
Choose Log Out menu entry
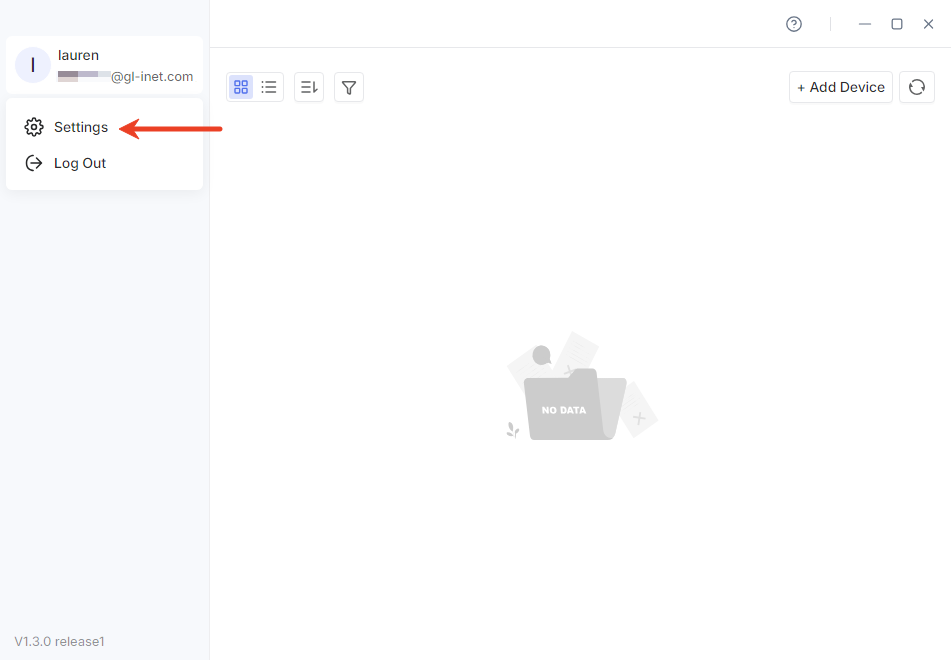80,163
